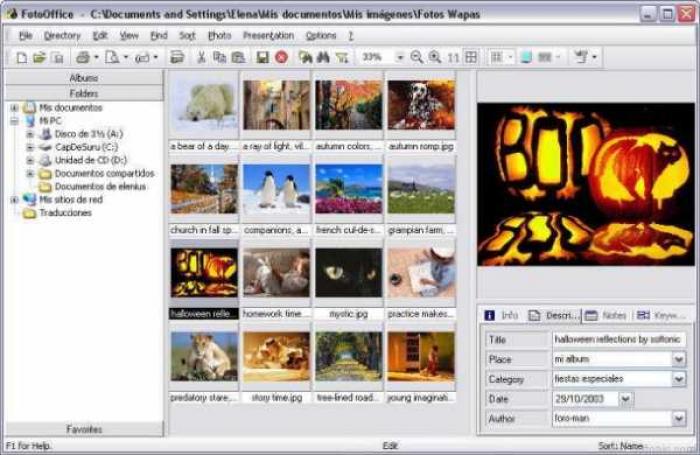This screenshot has width=700, height=455.
Task: Click the Print preview page icon
Action: 112,58
